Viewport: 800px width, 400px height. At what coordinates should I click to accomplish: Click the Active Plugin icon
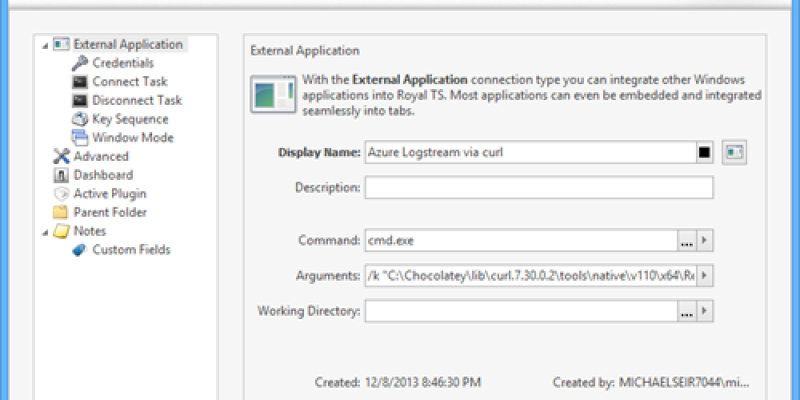pos(60,194)
